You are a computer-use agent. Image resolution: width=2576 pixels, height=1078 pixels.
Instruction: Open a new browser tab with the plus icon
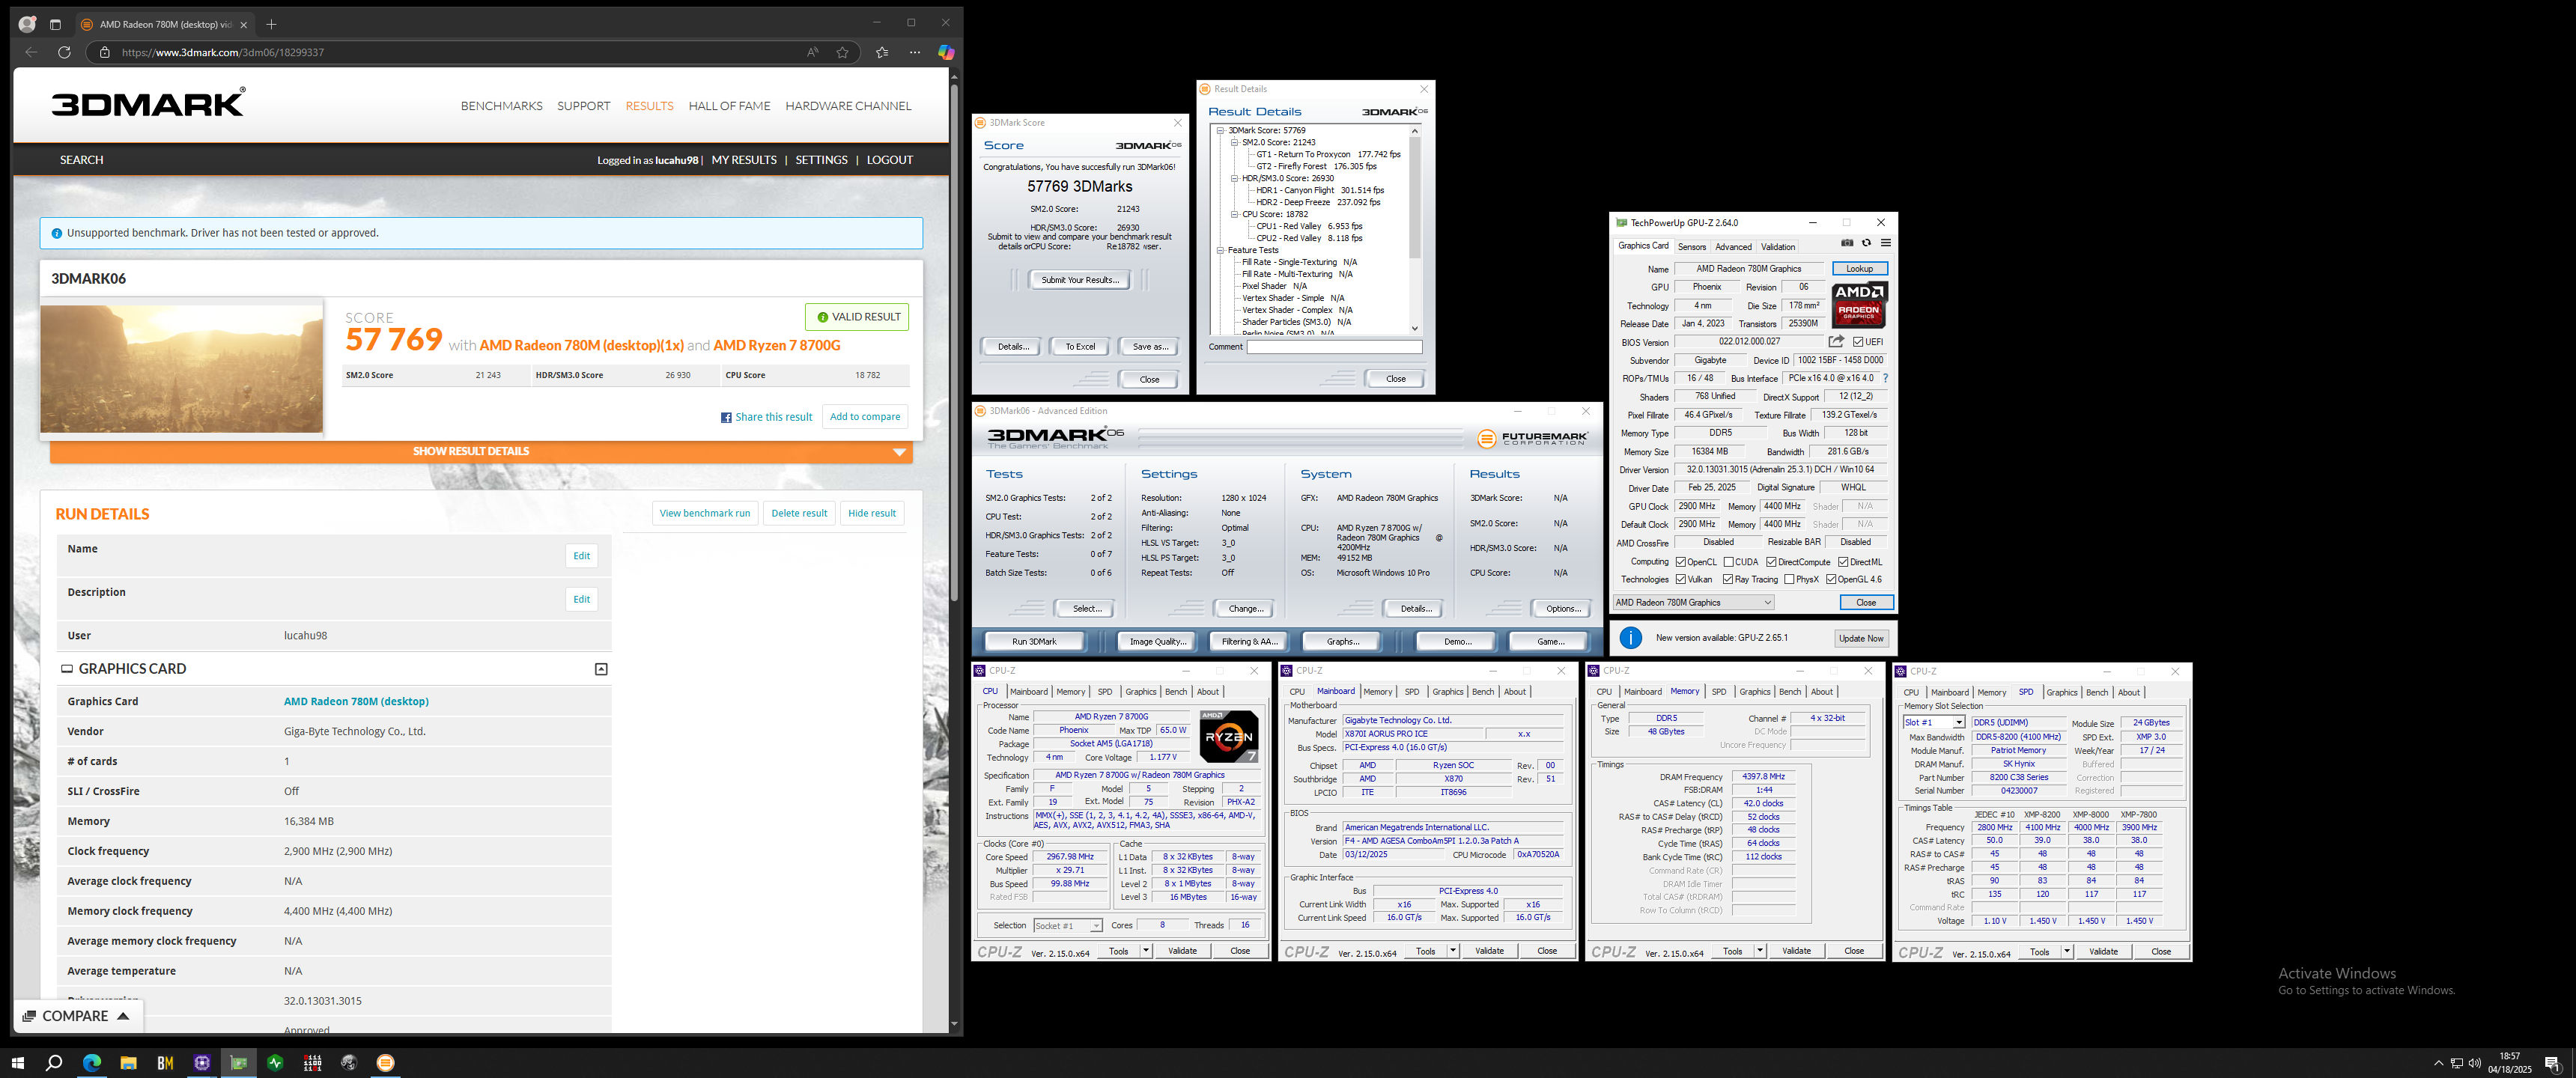tap(271, 24)
